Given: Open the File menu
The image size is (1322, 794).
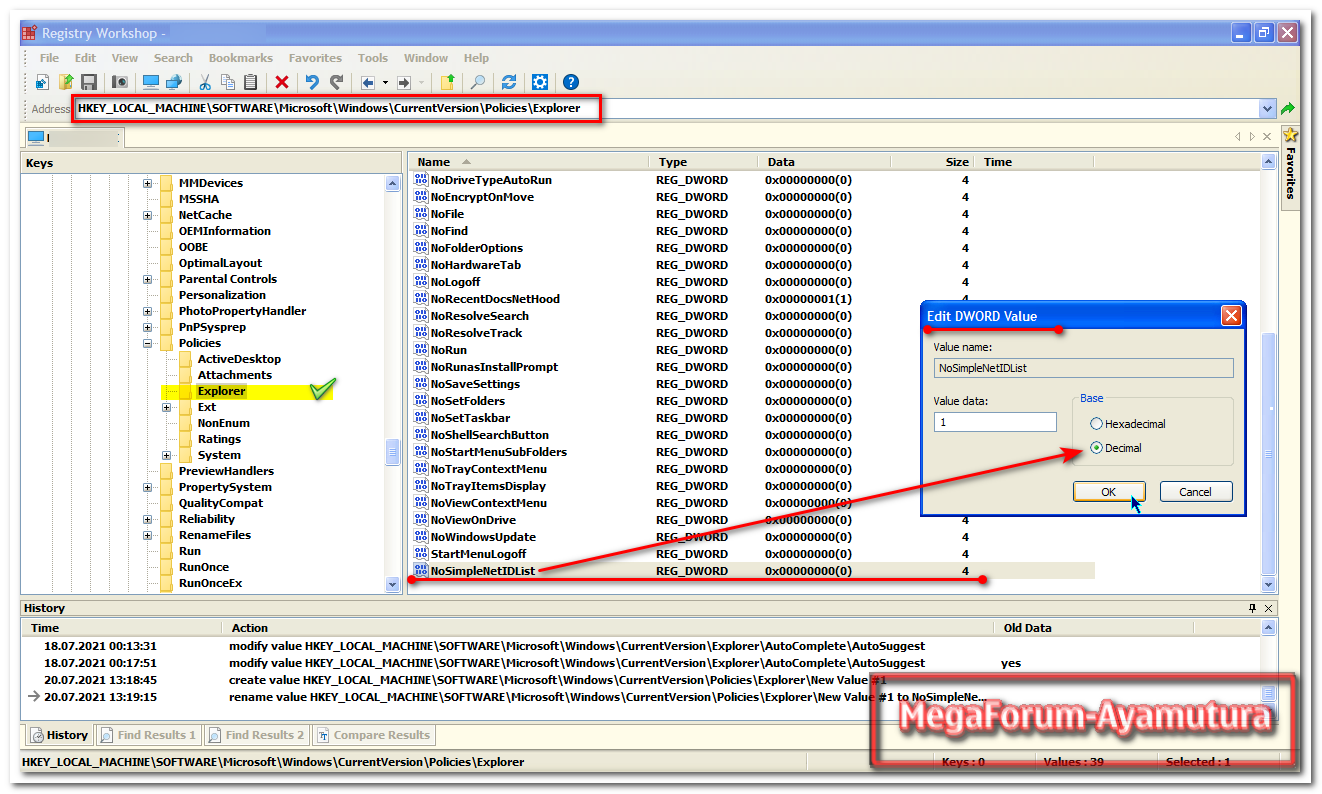Looking at the screenshot, I should [49, 58].
